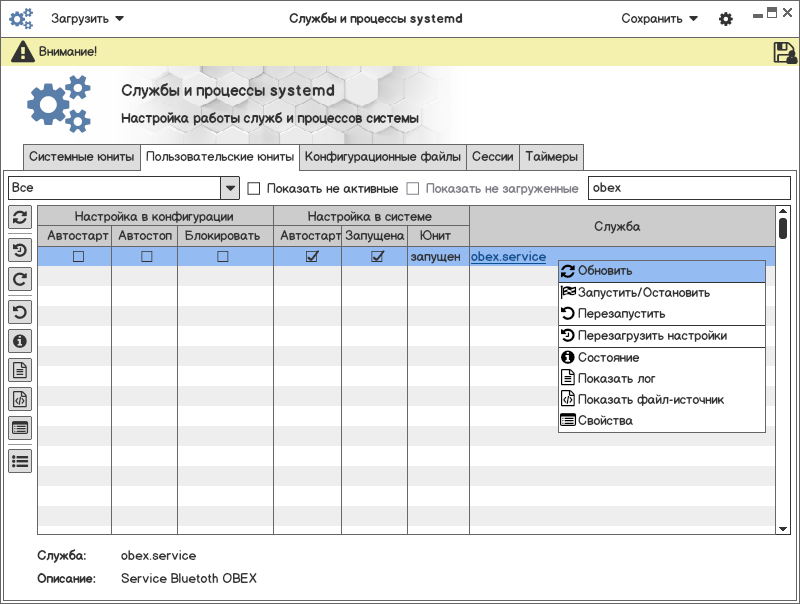This screenshot has height=604, width=800.
Task: Click the save floppy icon in warning bar
Action: click(784, 52)
